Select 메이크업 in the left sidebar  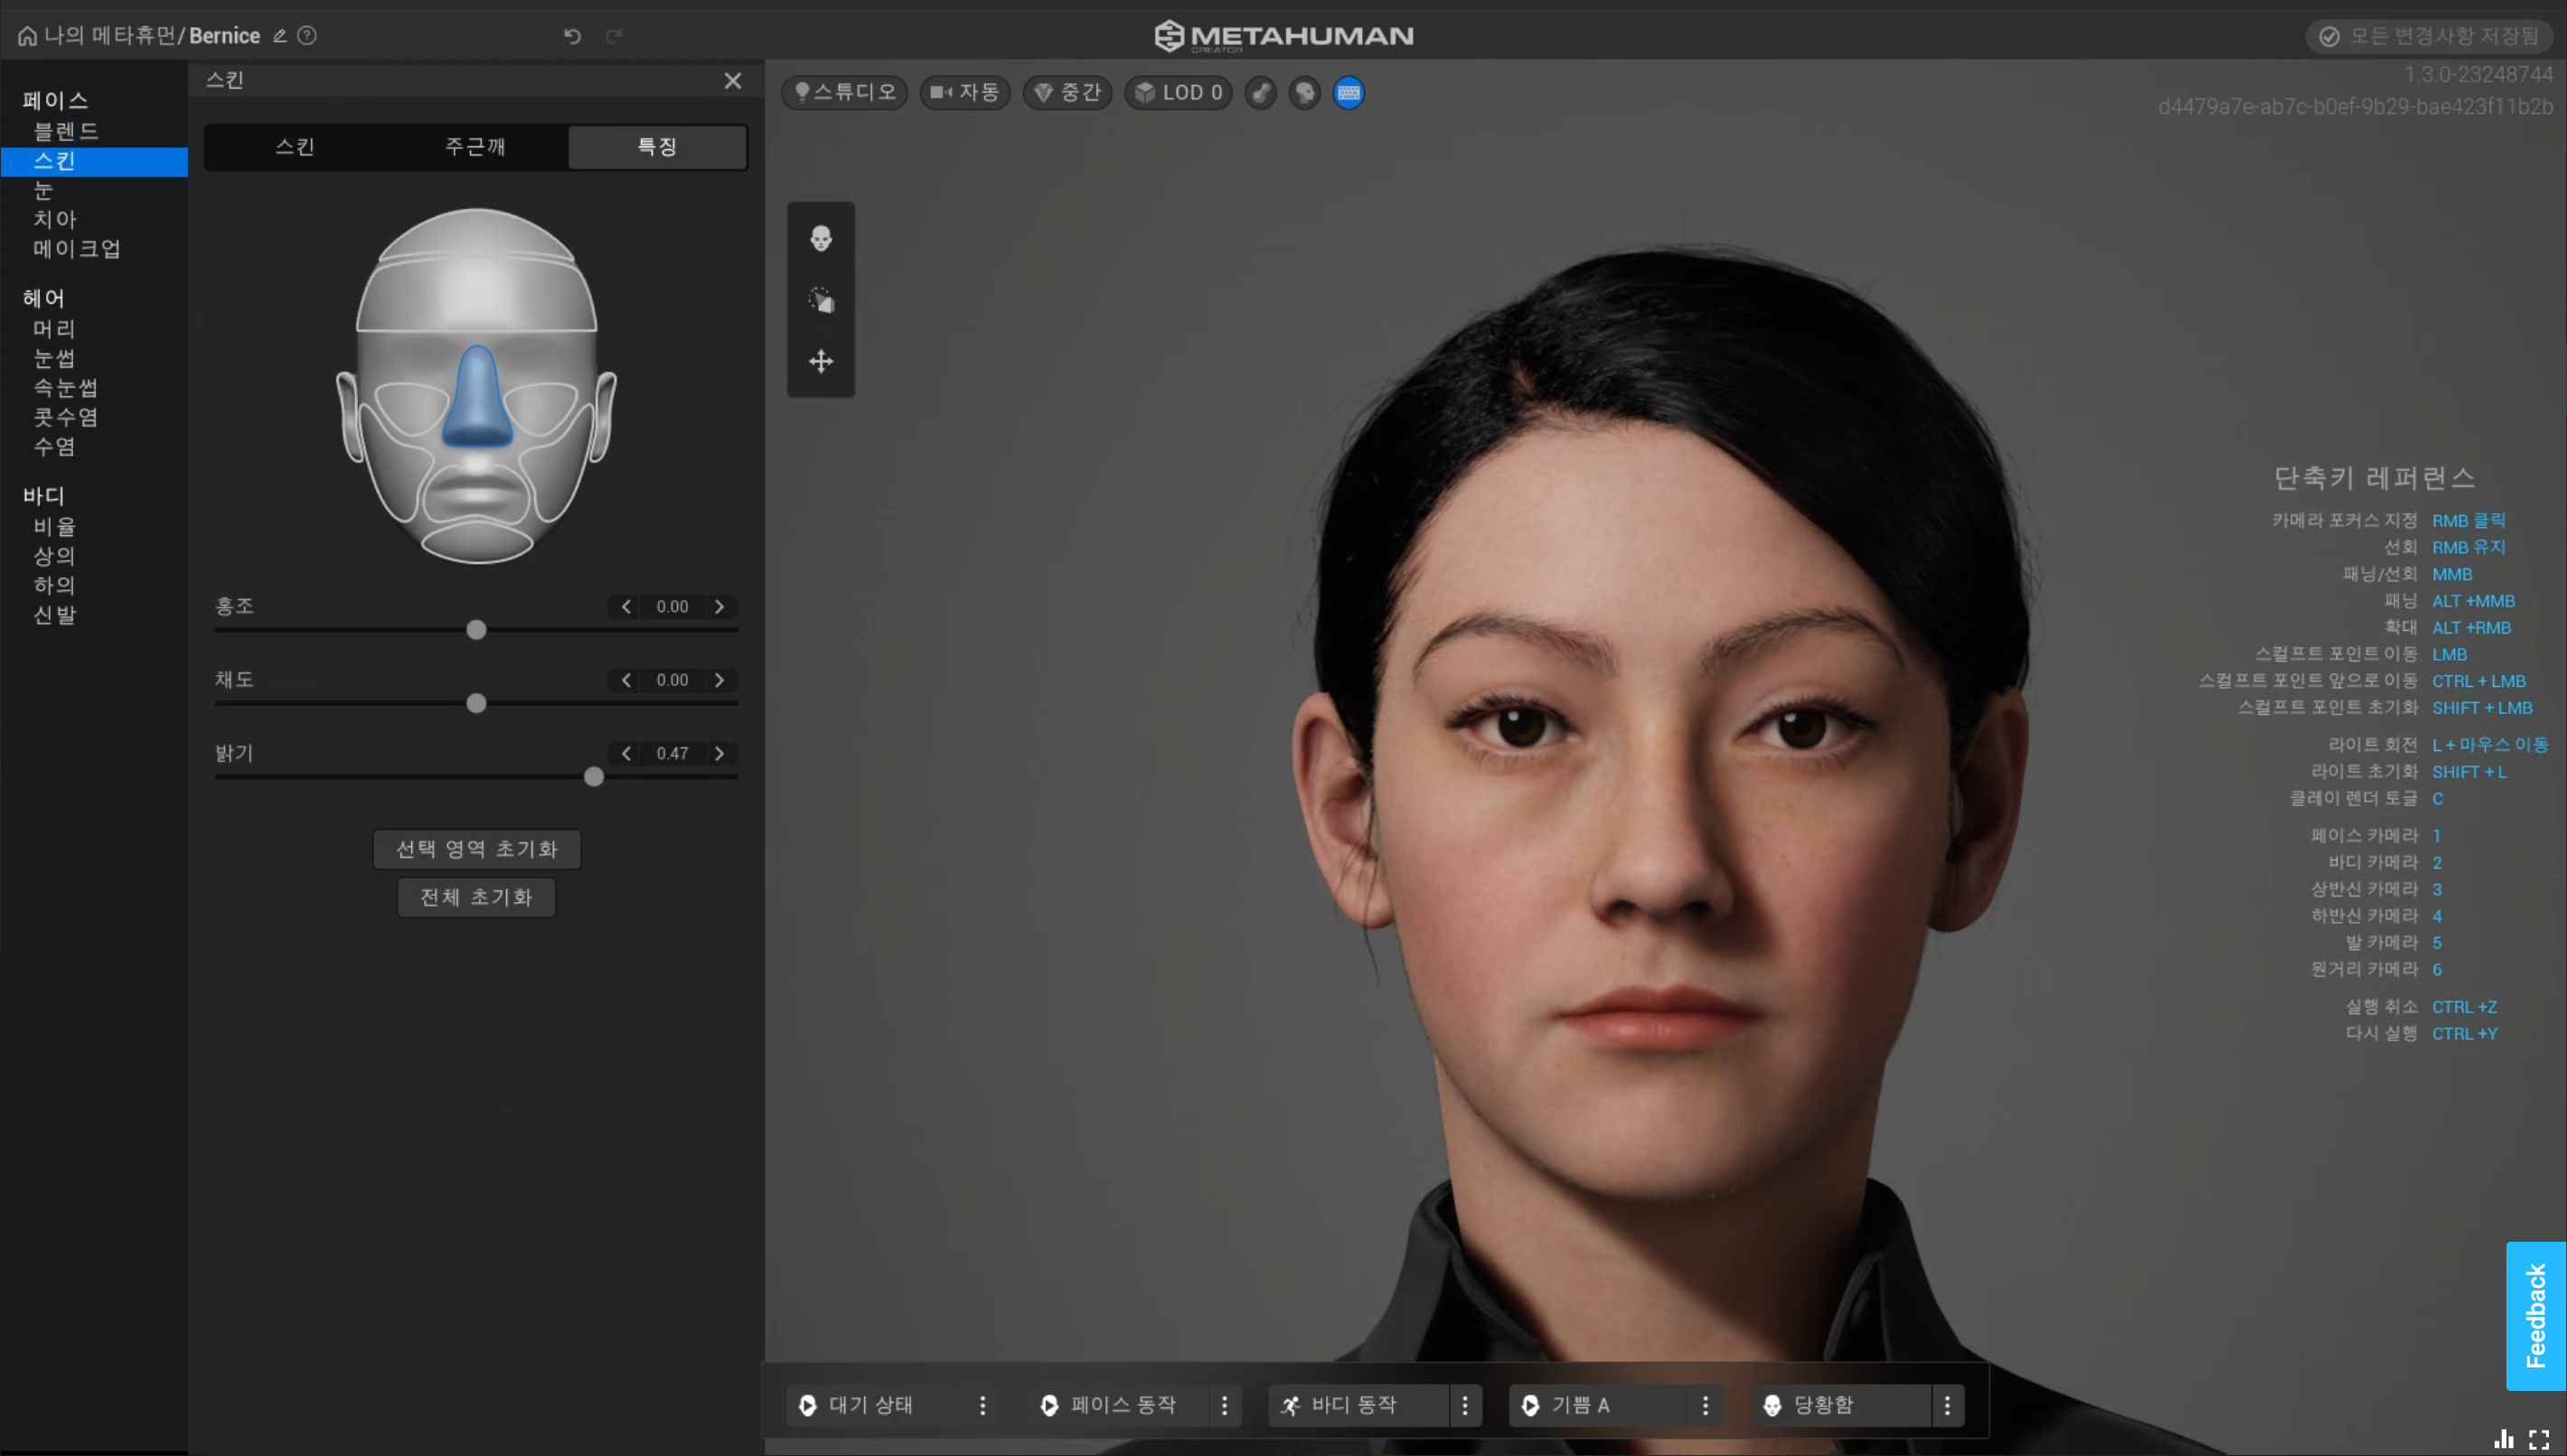77,249
